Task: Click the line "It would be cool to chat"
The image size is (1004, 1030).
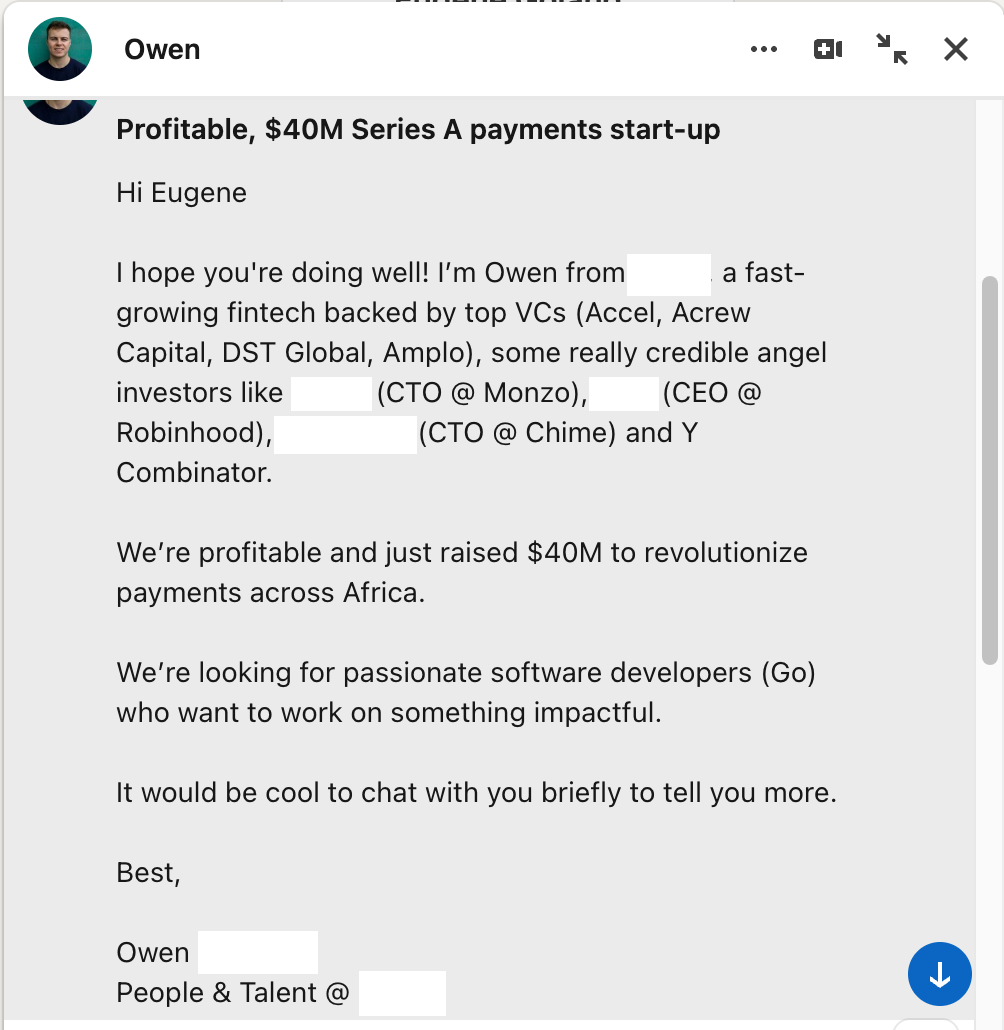Action: click(476, 793)
